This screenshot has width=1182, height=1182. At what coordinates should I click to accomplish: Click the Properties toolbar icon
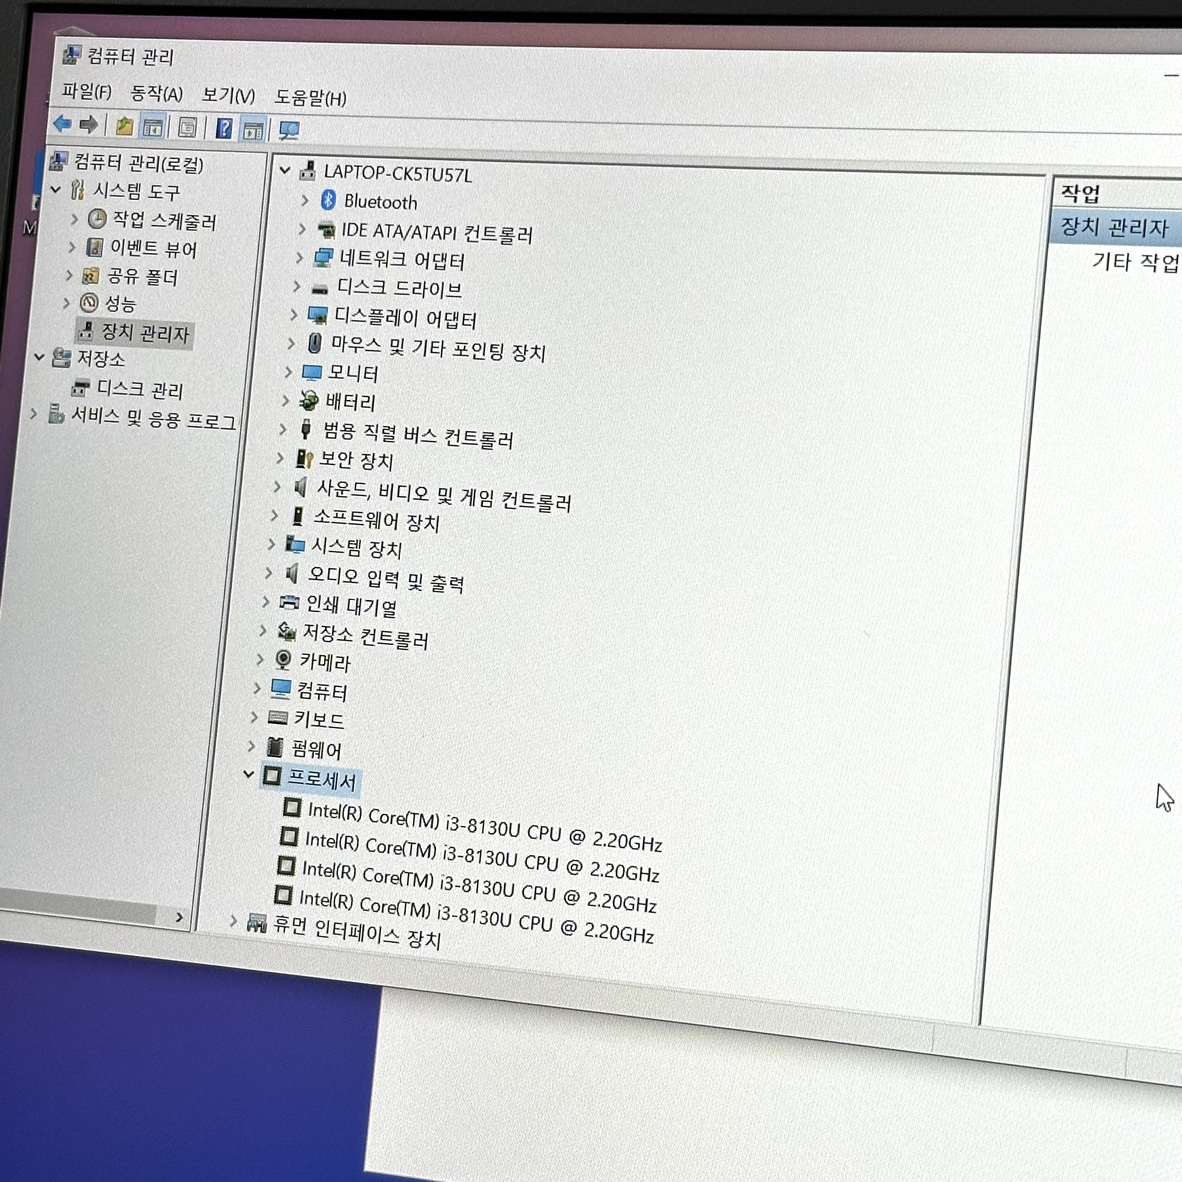point(188,127)
